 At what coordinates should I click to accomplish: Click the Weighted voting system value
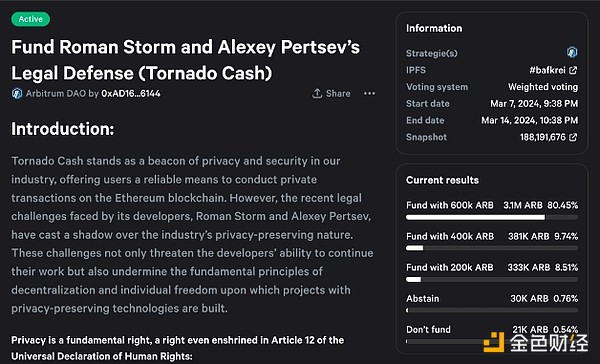[543, 87]
